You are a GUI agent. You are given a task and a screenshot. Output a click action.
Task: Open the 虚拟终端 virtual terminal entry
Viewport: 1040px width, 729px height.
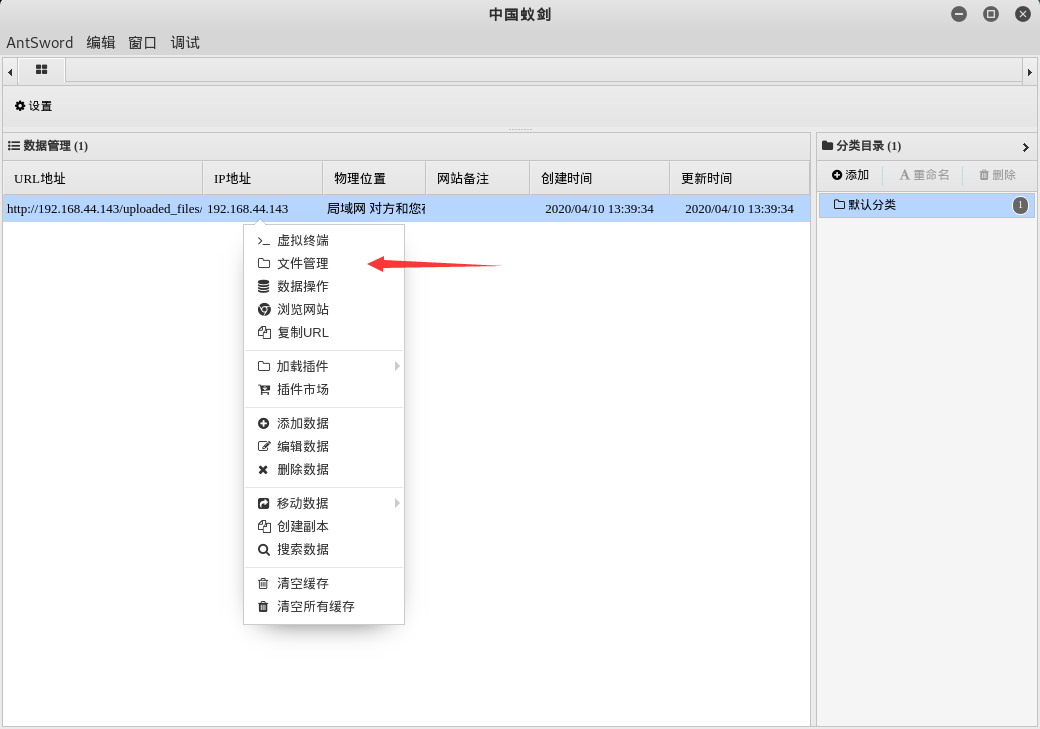pos(324,240)
